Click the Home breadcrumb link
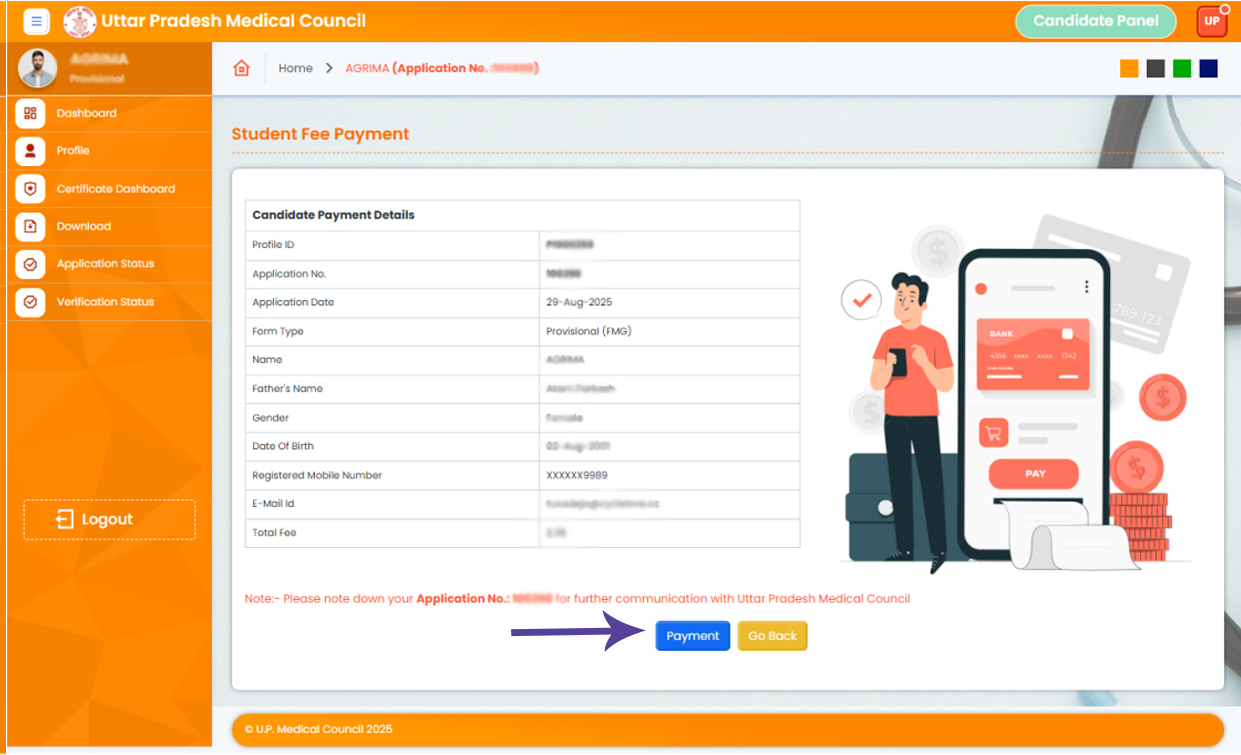Viewport: 1241px width, 755px height. click(295, 68)
